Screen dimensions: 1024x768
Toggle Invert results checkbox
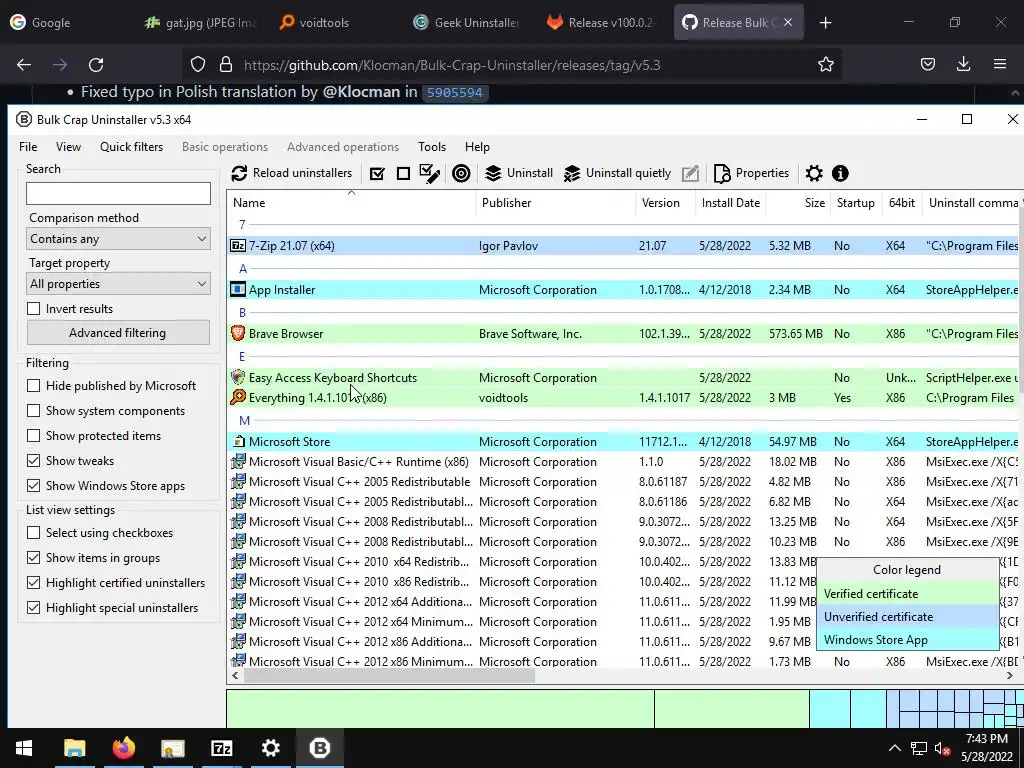(33, 308)
